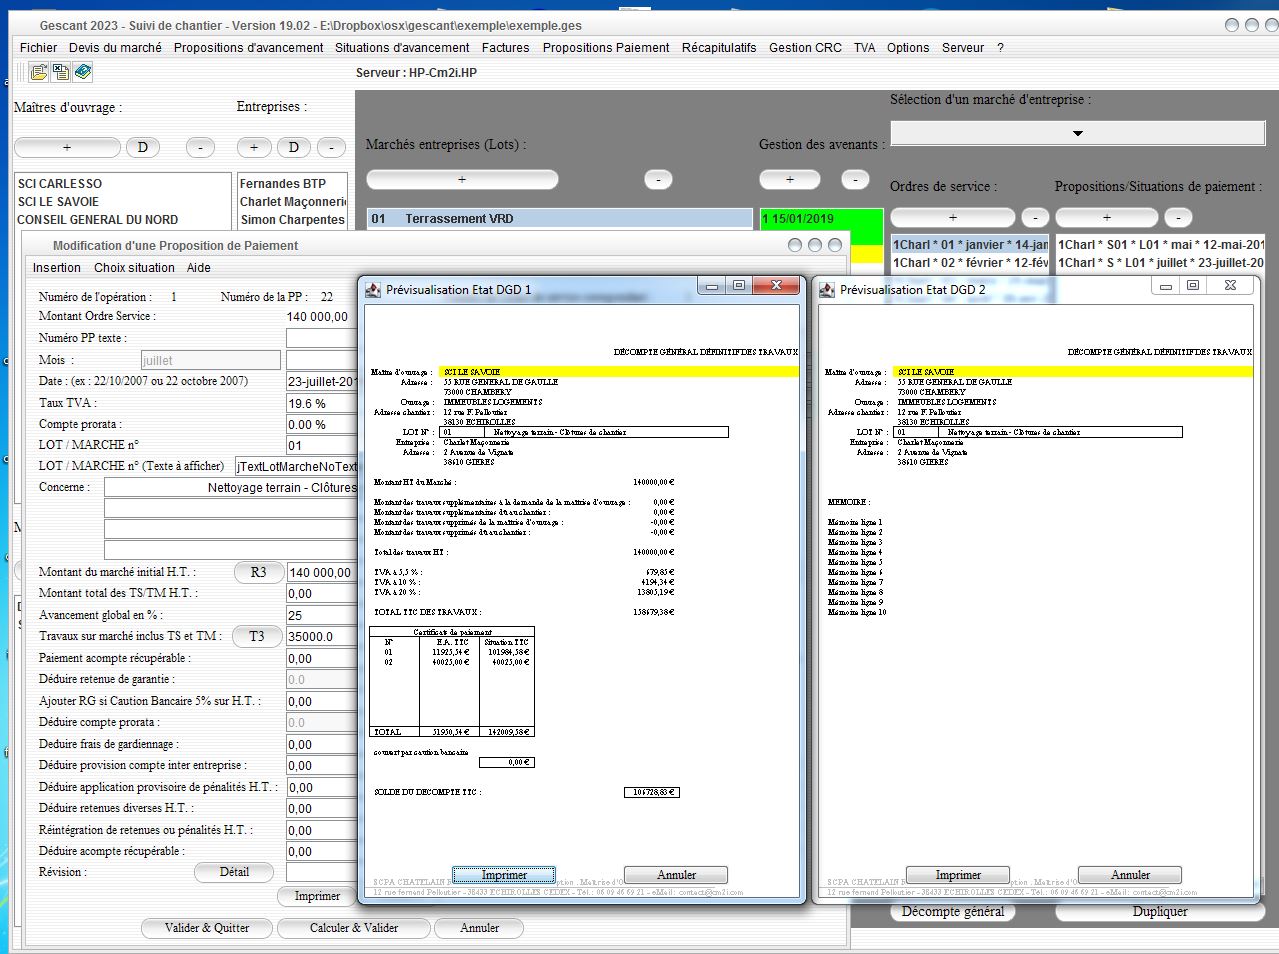Click the Valider & Quitter button
Screen dimensions: 1279x954
(x=207, y=928)
